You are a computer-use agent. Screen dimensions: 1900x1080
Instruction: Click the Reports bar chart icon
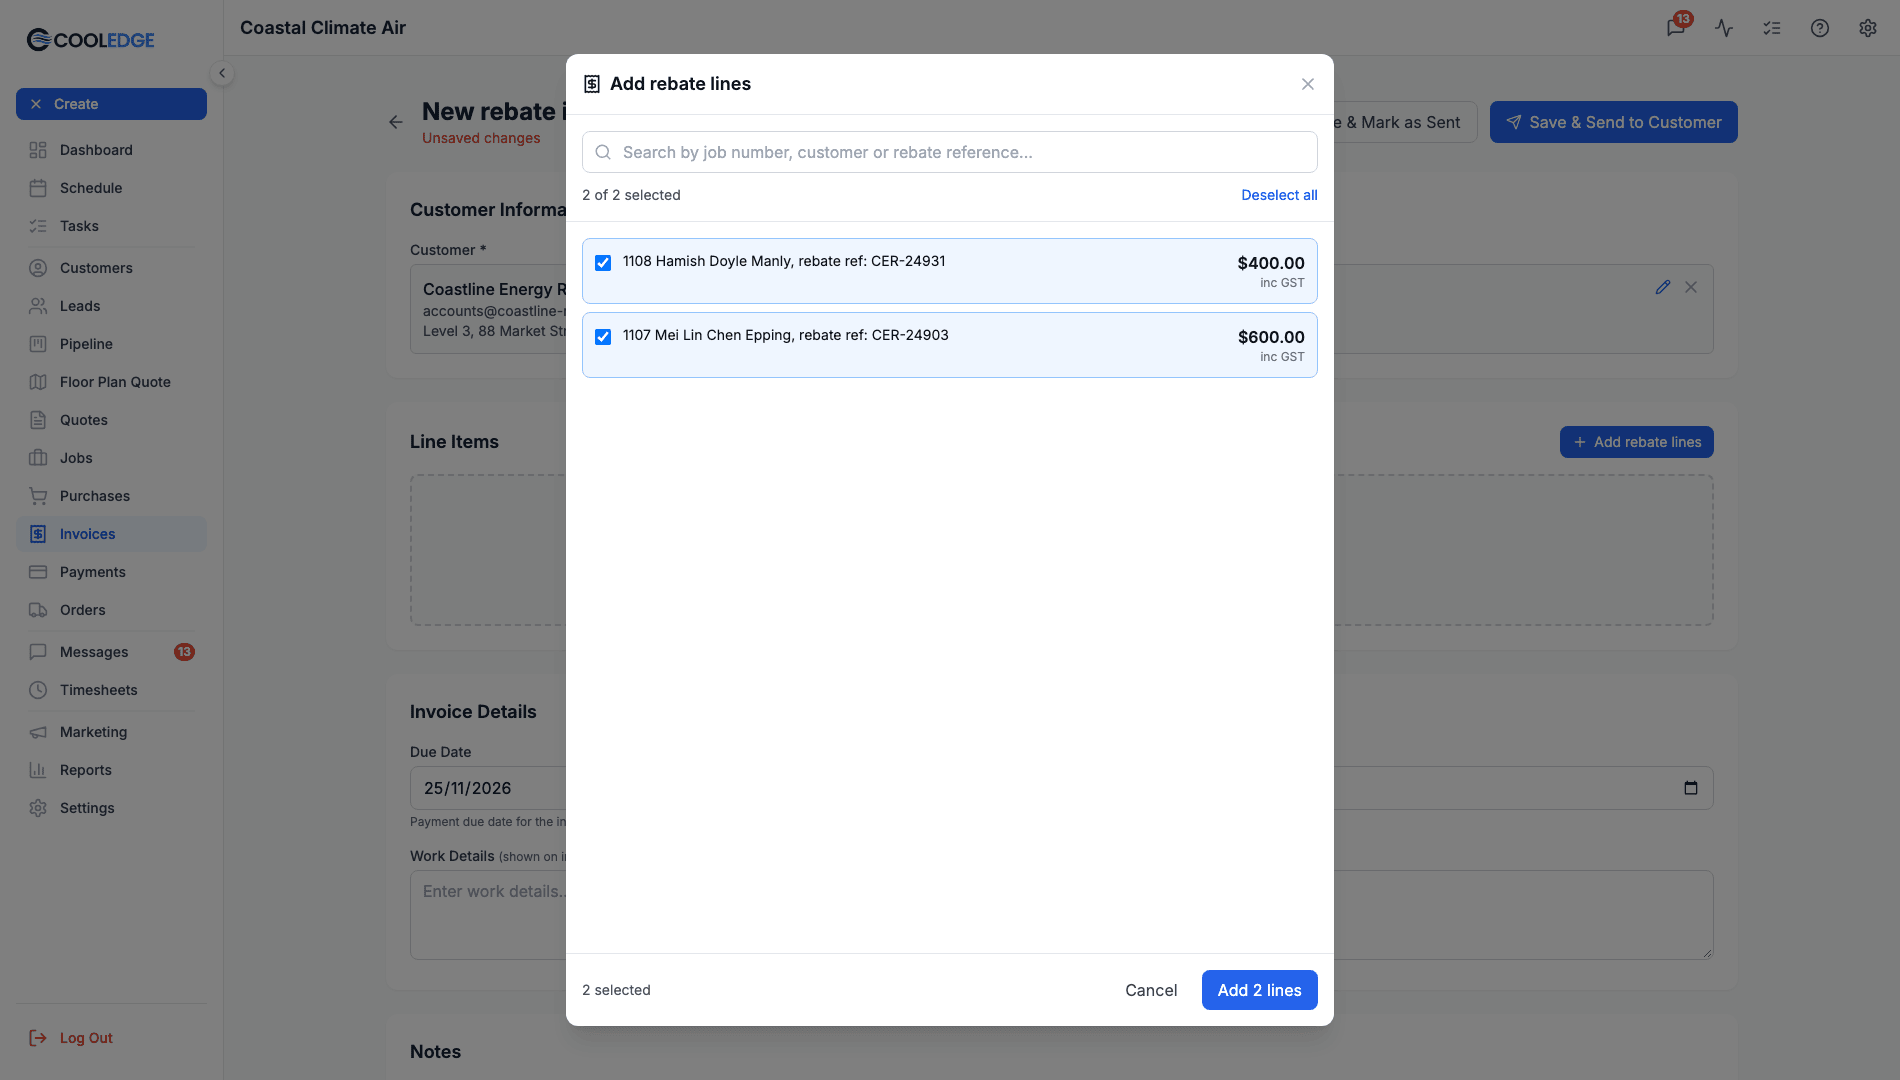38,770
